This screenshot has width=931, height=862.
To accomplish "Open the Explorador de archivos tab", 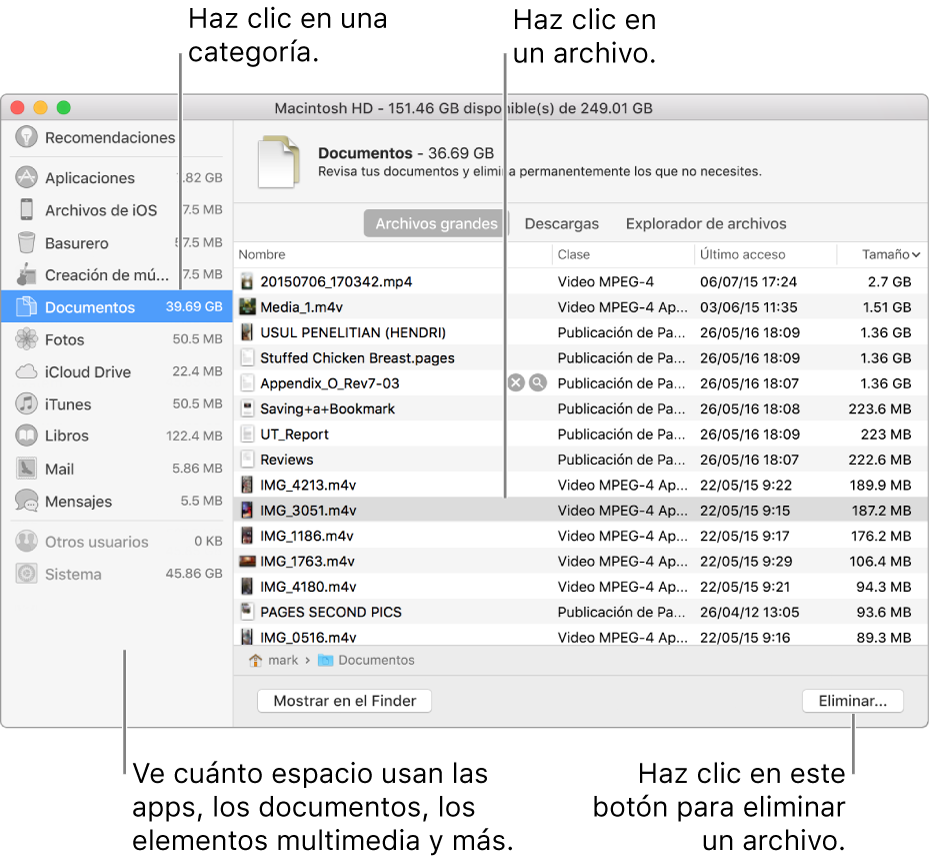I will (706, 224).
